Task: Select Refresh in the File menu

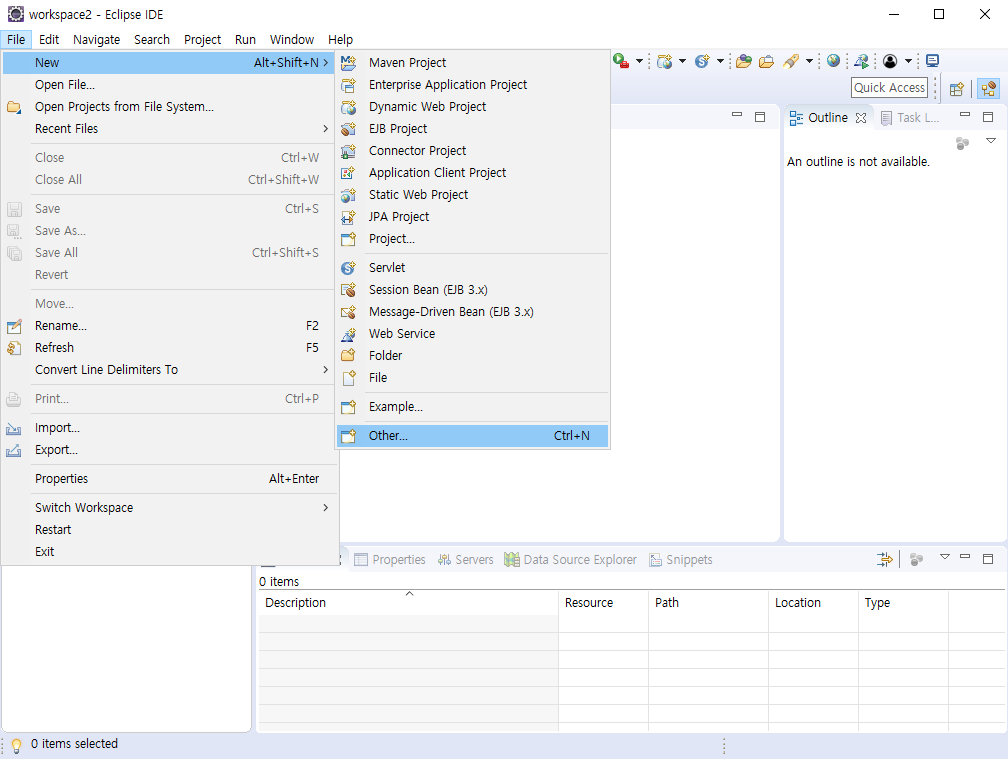Action: click(x=169, y=348)
